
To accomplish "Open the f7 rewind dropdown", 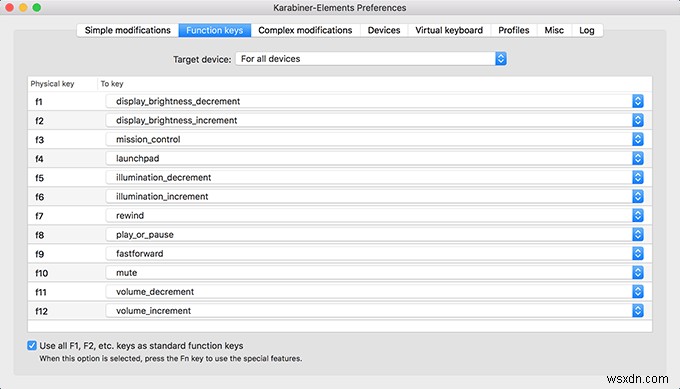I will pos(375,216).
